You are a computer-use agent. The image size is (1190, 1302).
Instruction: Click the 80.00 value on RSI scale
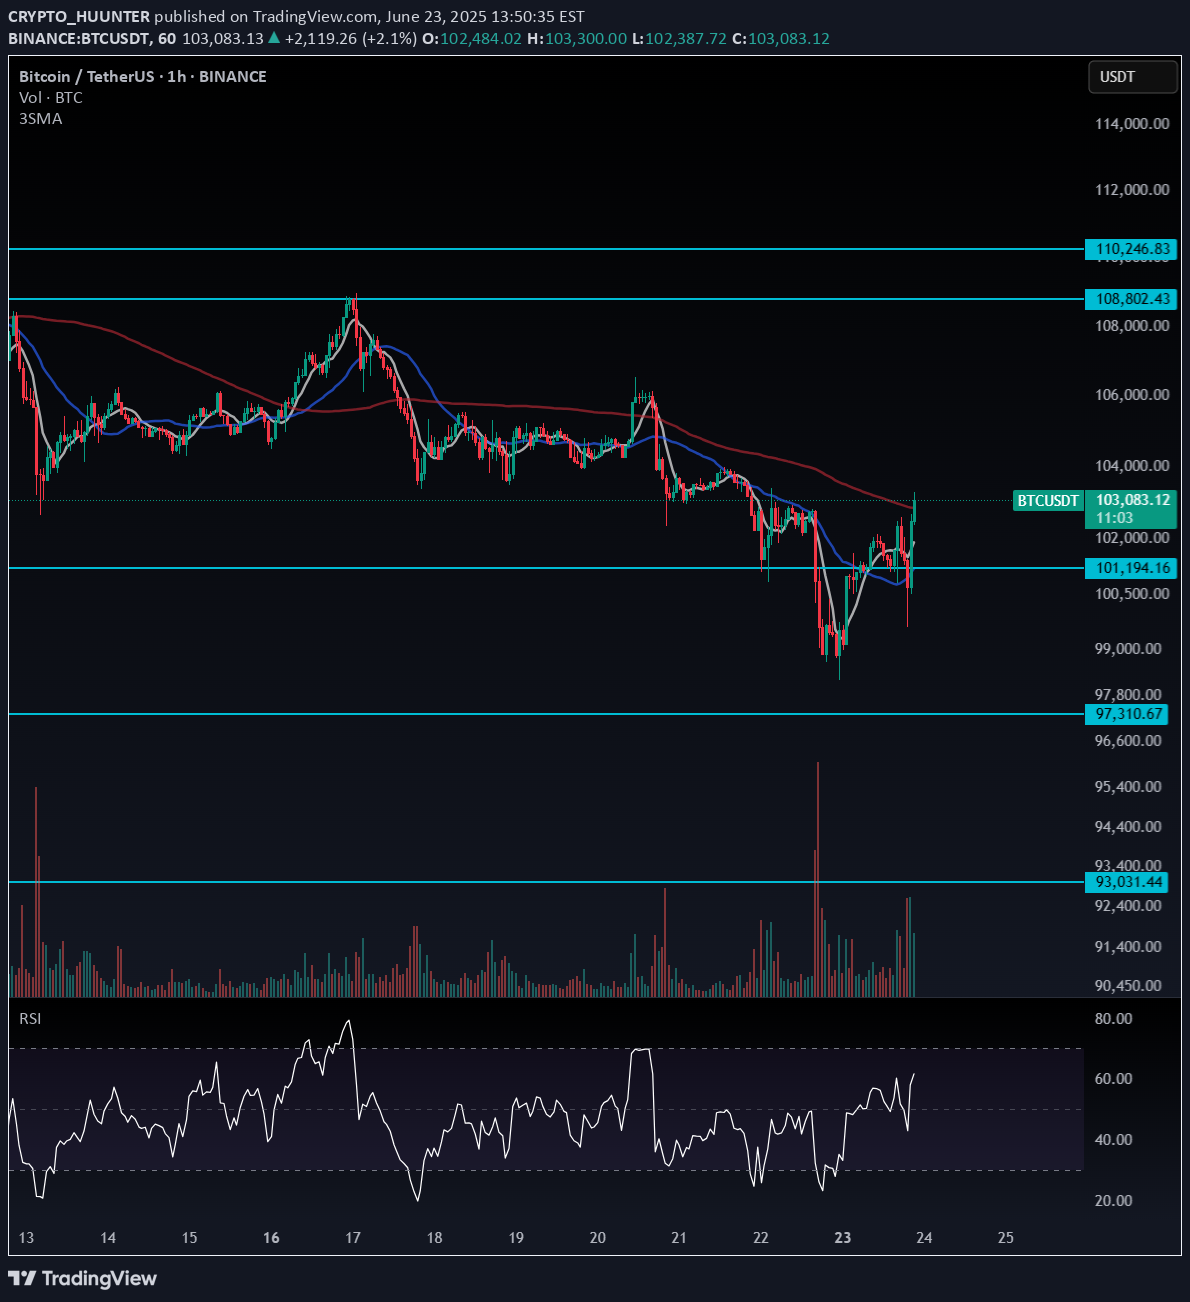pos(1114,1019)
